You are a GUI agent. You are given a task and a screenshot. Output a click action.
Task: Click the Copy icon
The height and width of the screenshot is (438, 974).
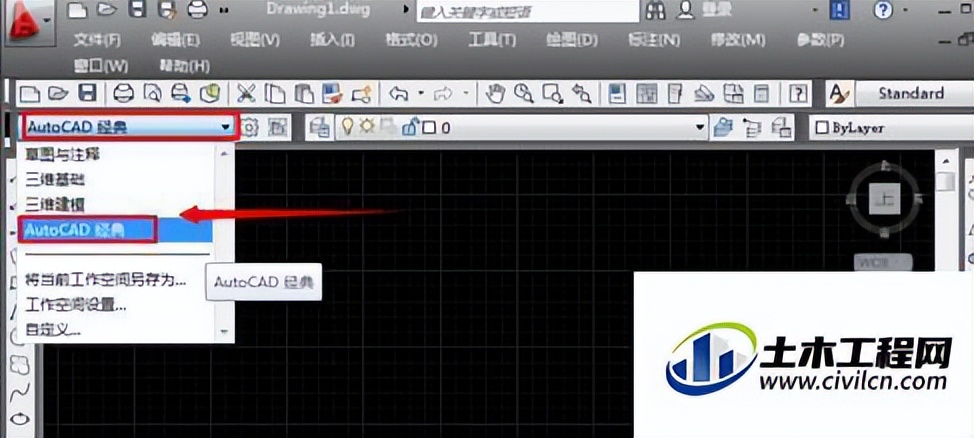tap(275, 94)
